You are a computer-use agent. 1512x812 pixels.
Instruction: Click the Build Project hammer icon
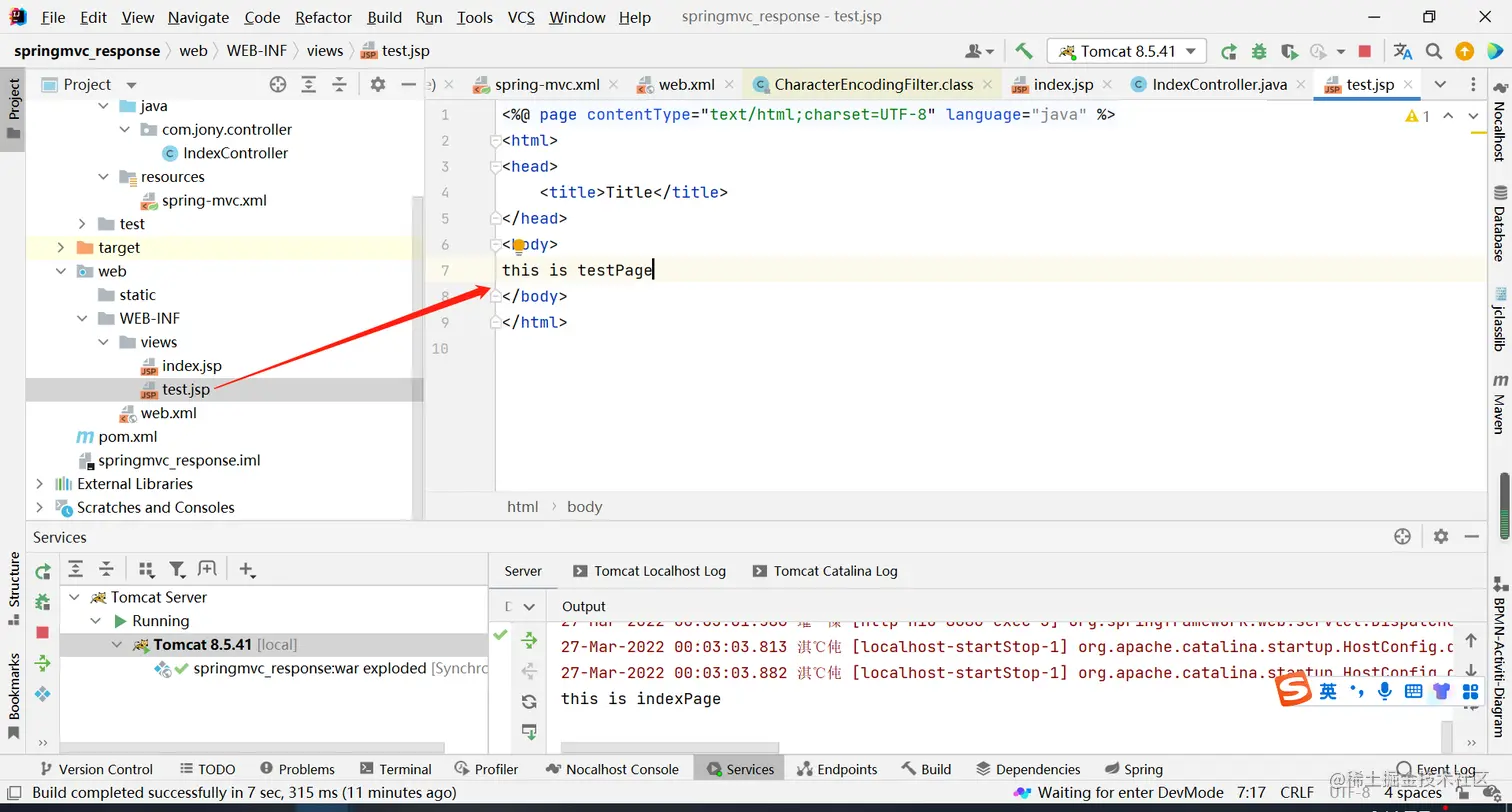(x=1023, y=51)
